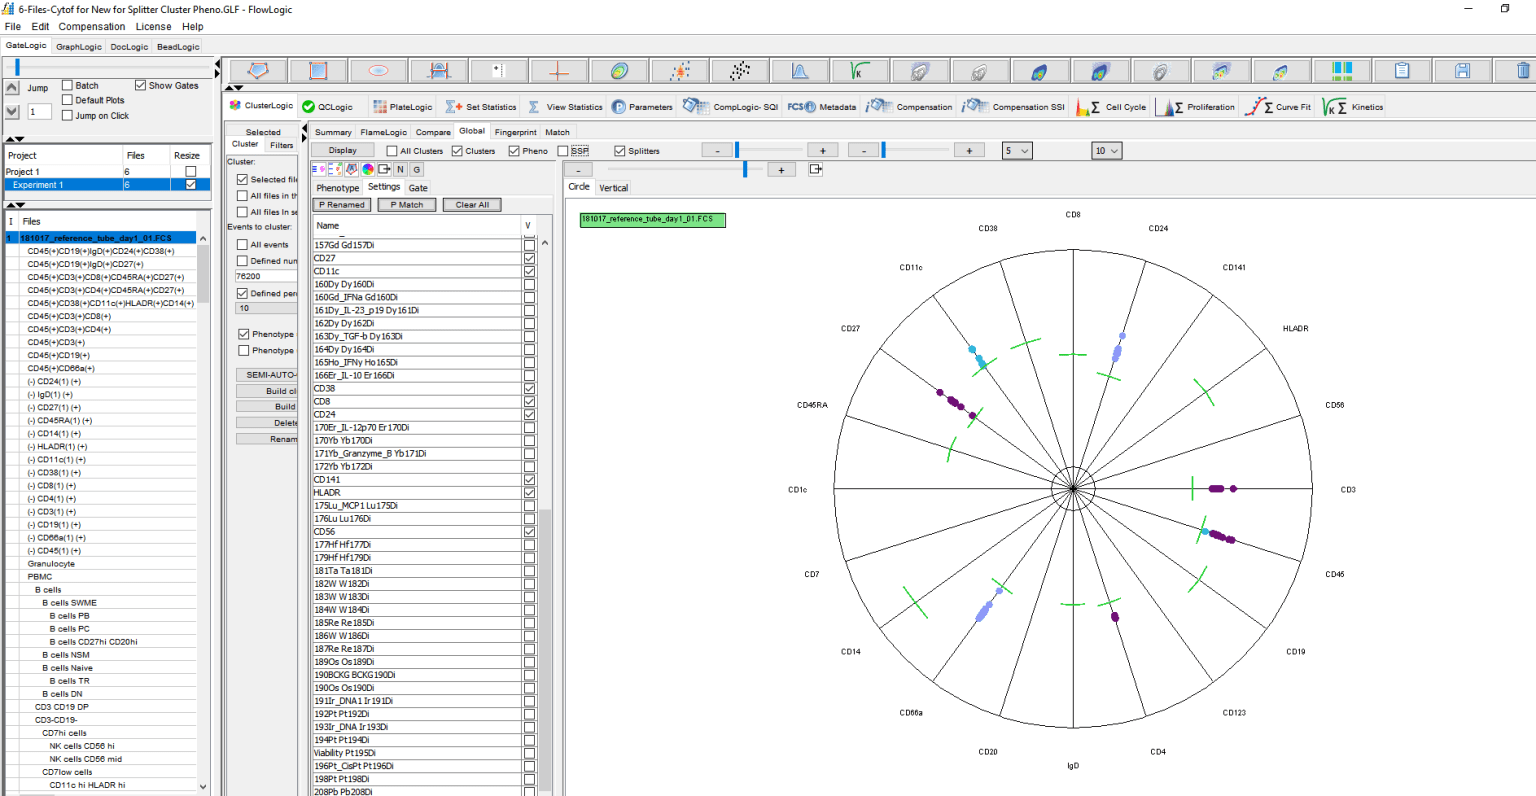Enable the All Clusters checkbox
This screenshot has height=796, width=1536.
392,151
